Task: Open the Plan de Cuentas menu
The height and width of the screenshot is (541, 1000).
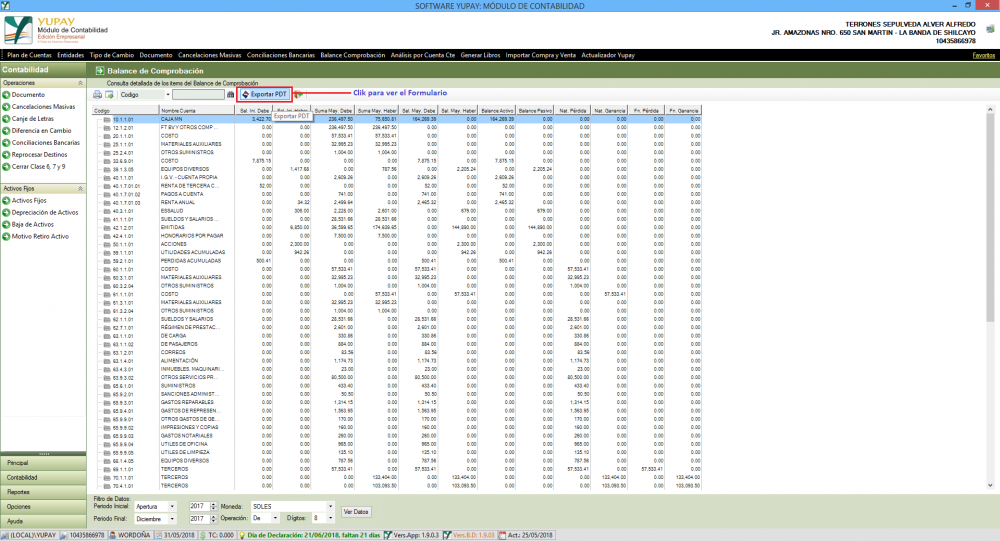Action: tap(29, 55)
